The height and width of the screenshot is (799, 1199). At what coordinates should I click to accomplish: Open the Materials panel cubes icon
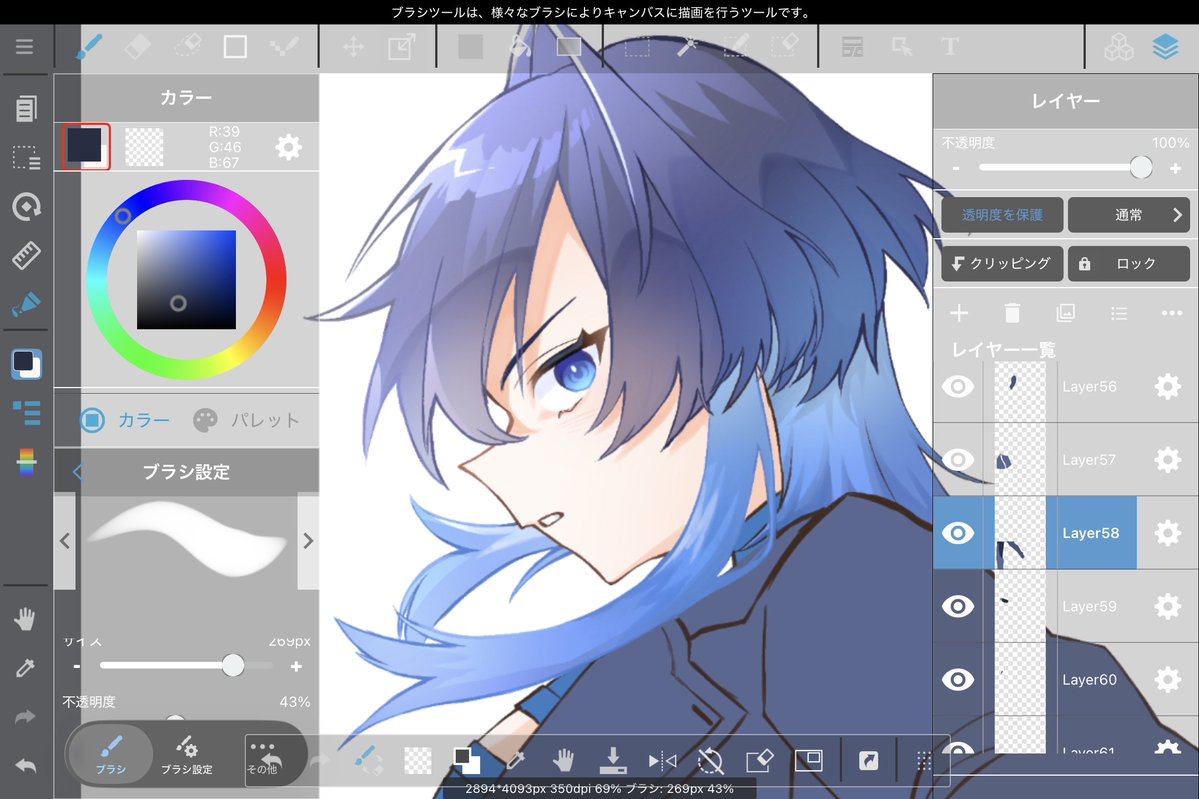pyautogui.click(x=1119, y=47)
